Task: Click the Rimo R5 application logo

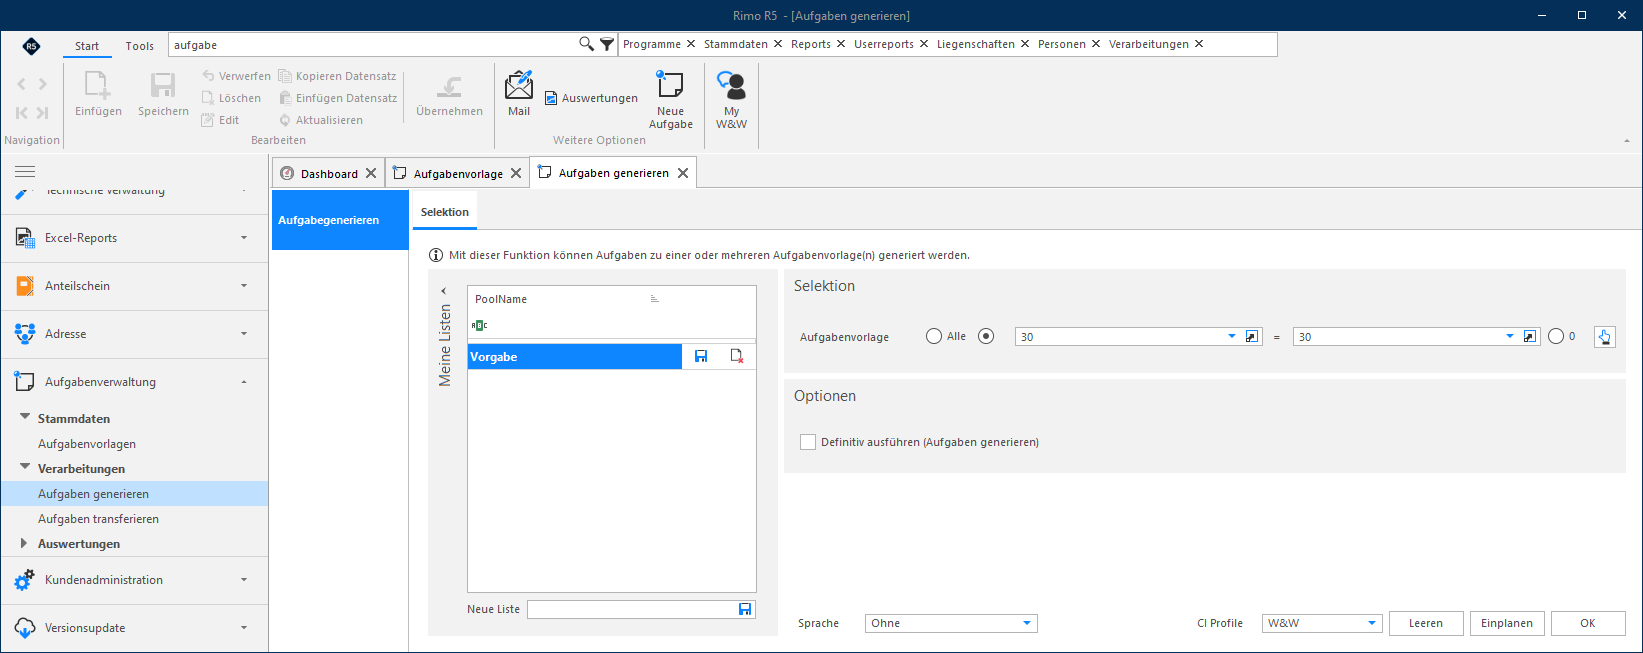Action: click(x=31, y=46)
